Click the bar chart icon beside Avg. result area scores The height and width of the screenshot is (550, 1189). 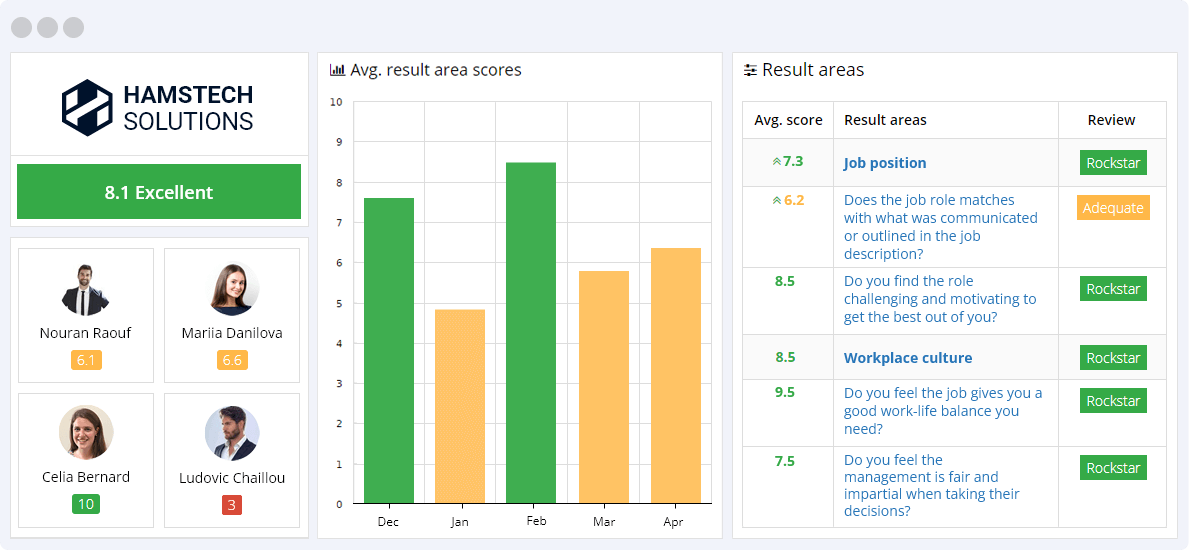pyautogui.click(x=337, y=71)
